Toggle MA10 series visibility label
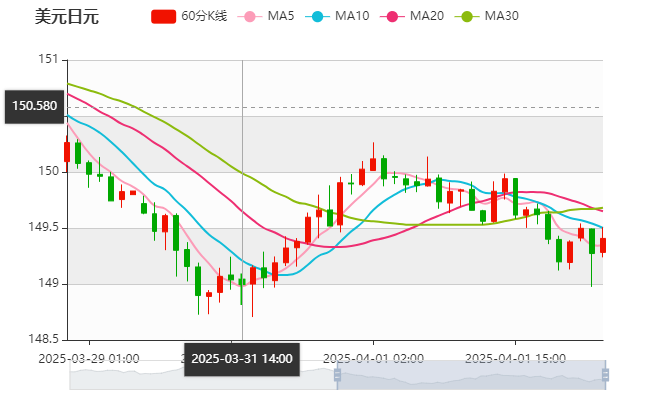This screenshot has width=670, height=400. tap(351, 16)
